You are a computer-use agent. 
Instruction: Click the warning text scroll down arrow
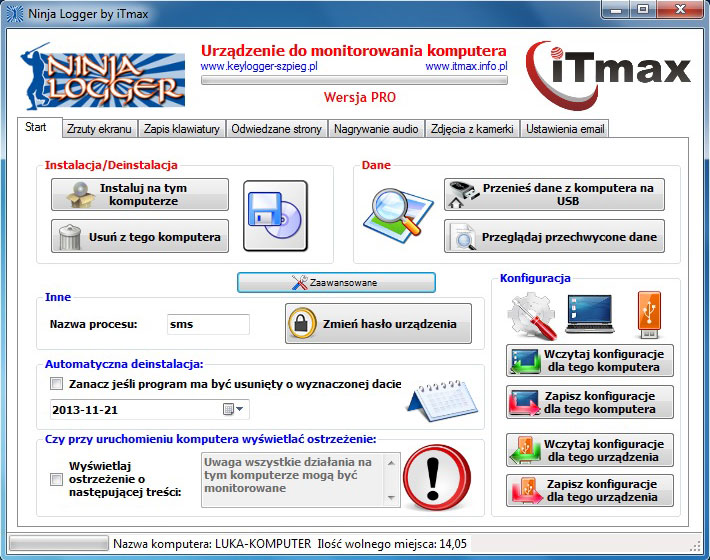coord(391,498)
